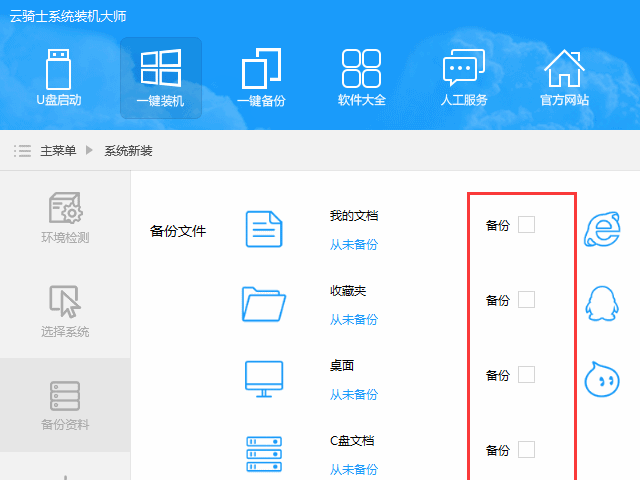Select the 一键装机 Windows icon
640x480 pixels.
(161, 68)
